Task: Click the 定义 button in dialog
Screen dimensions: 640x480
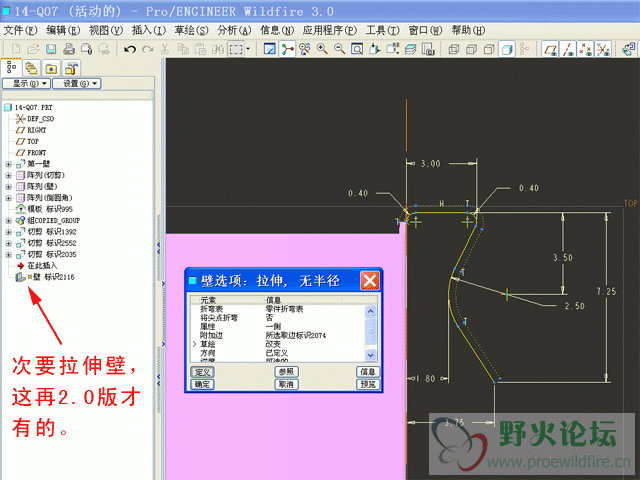Action: tap(202, 372)
